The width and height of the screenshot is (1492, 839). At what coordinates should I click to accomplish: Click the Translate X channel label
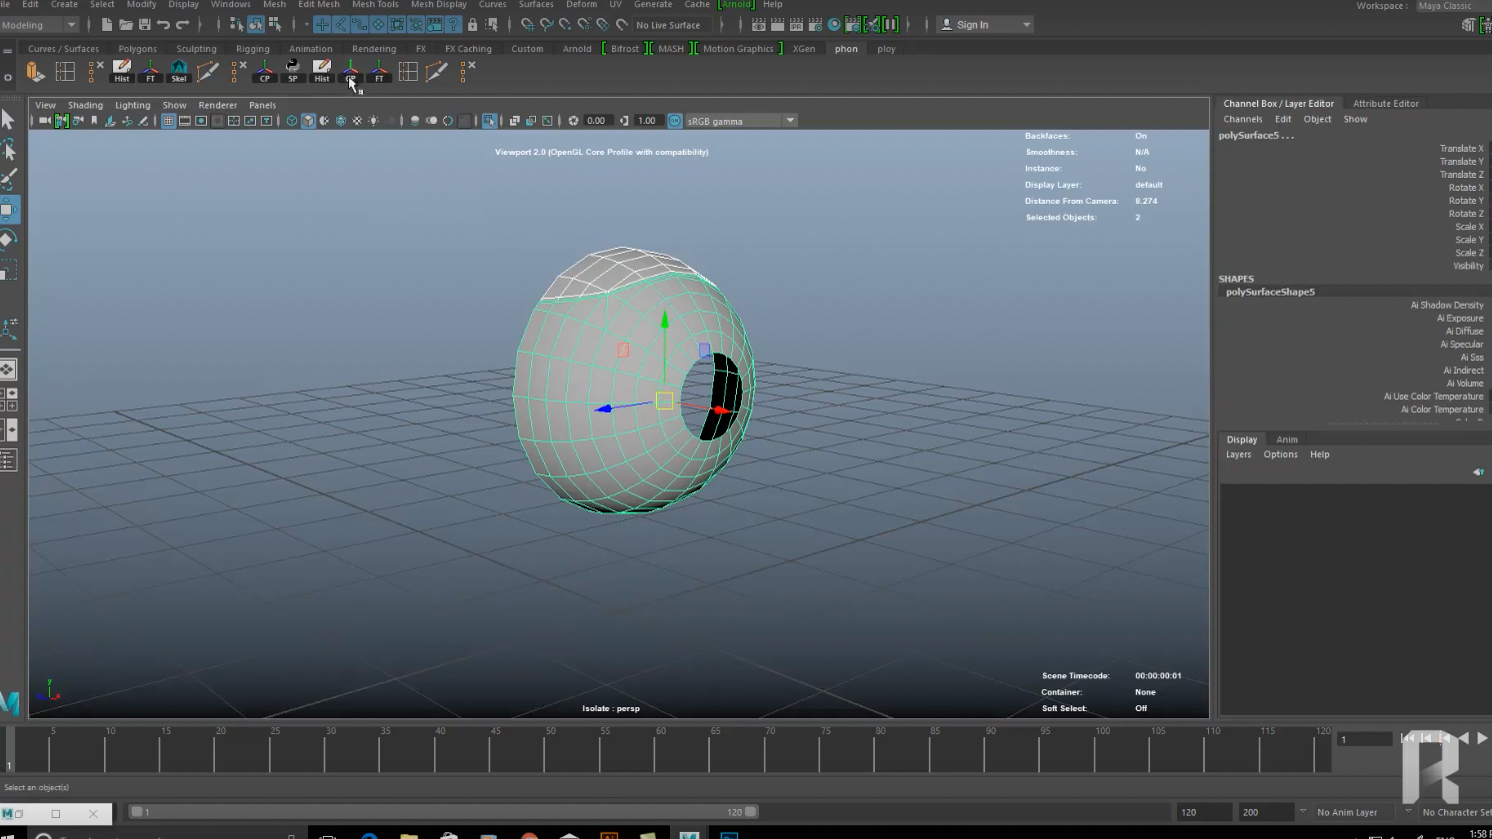[x=1461, y=148]
